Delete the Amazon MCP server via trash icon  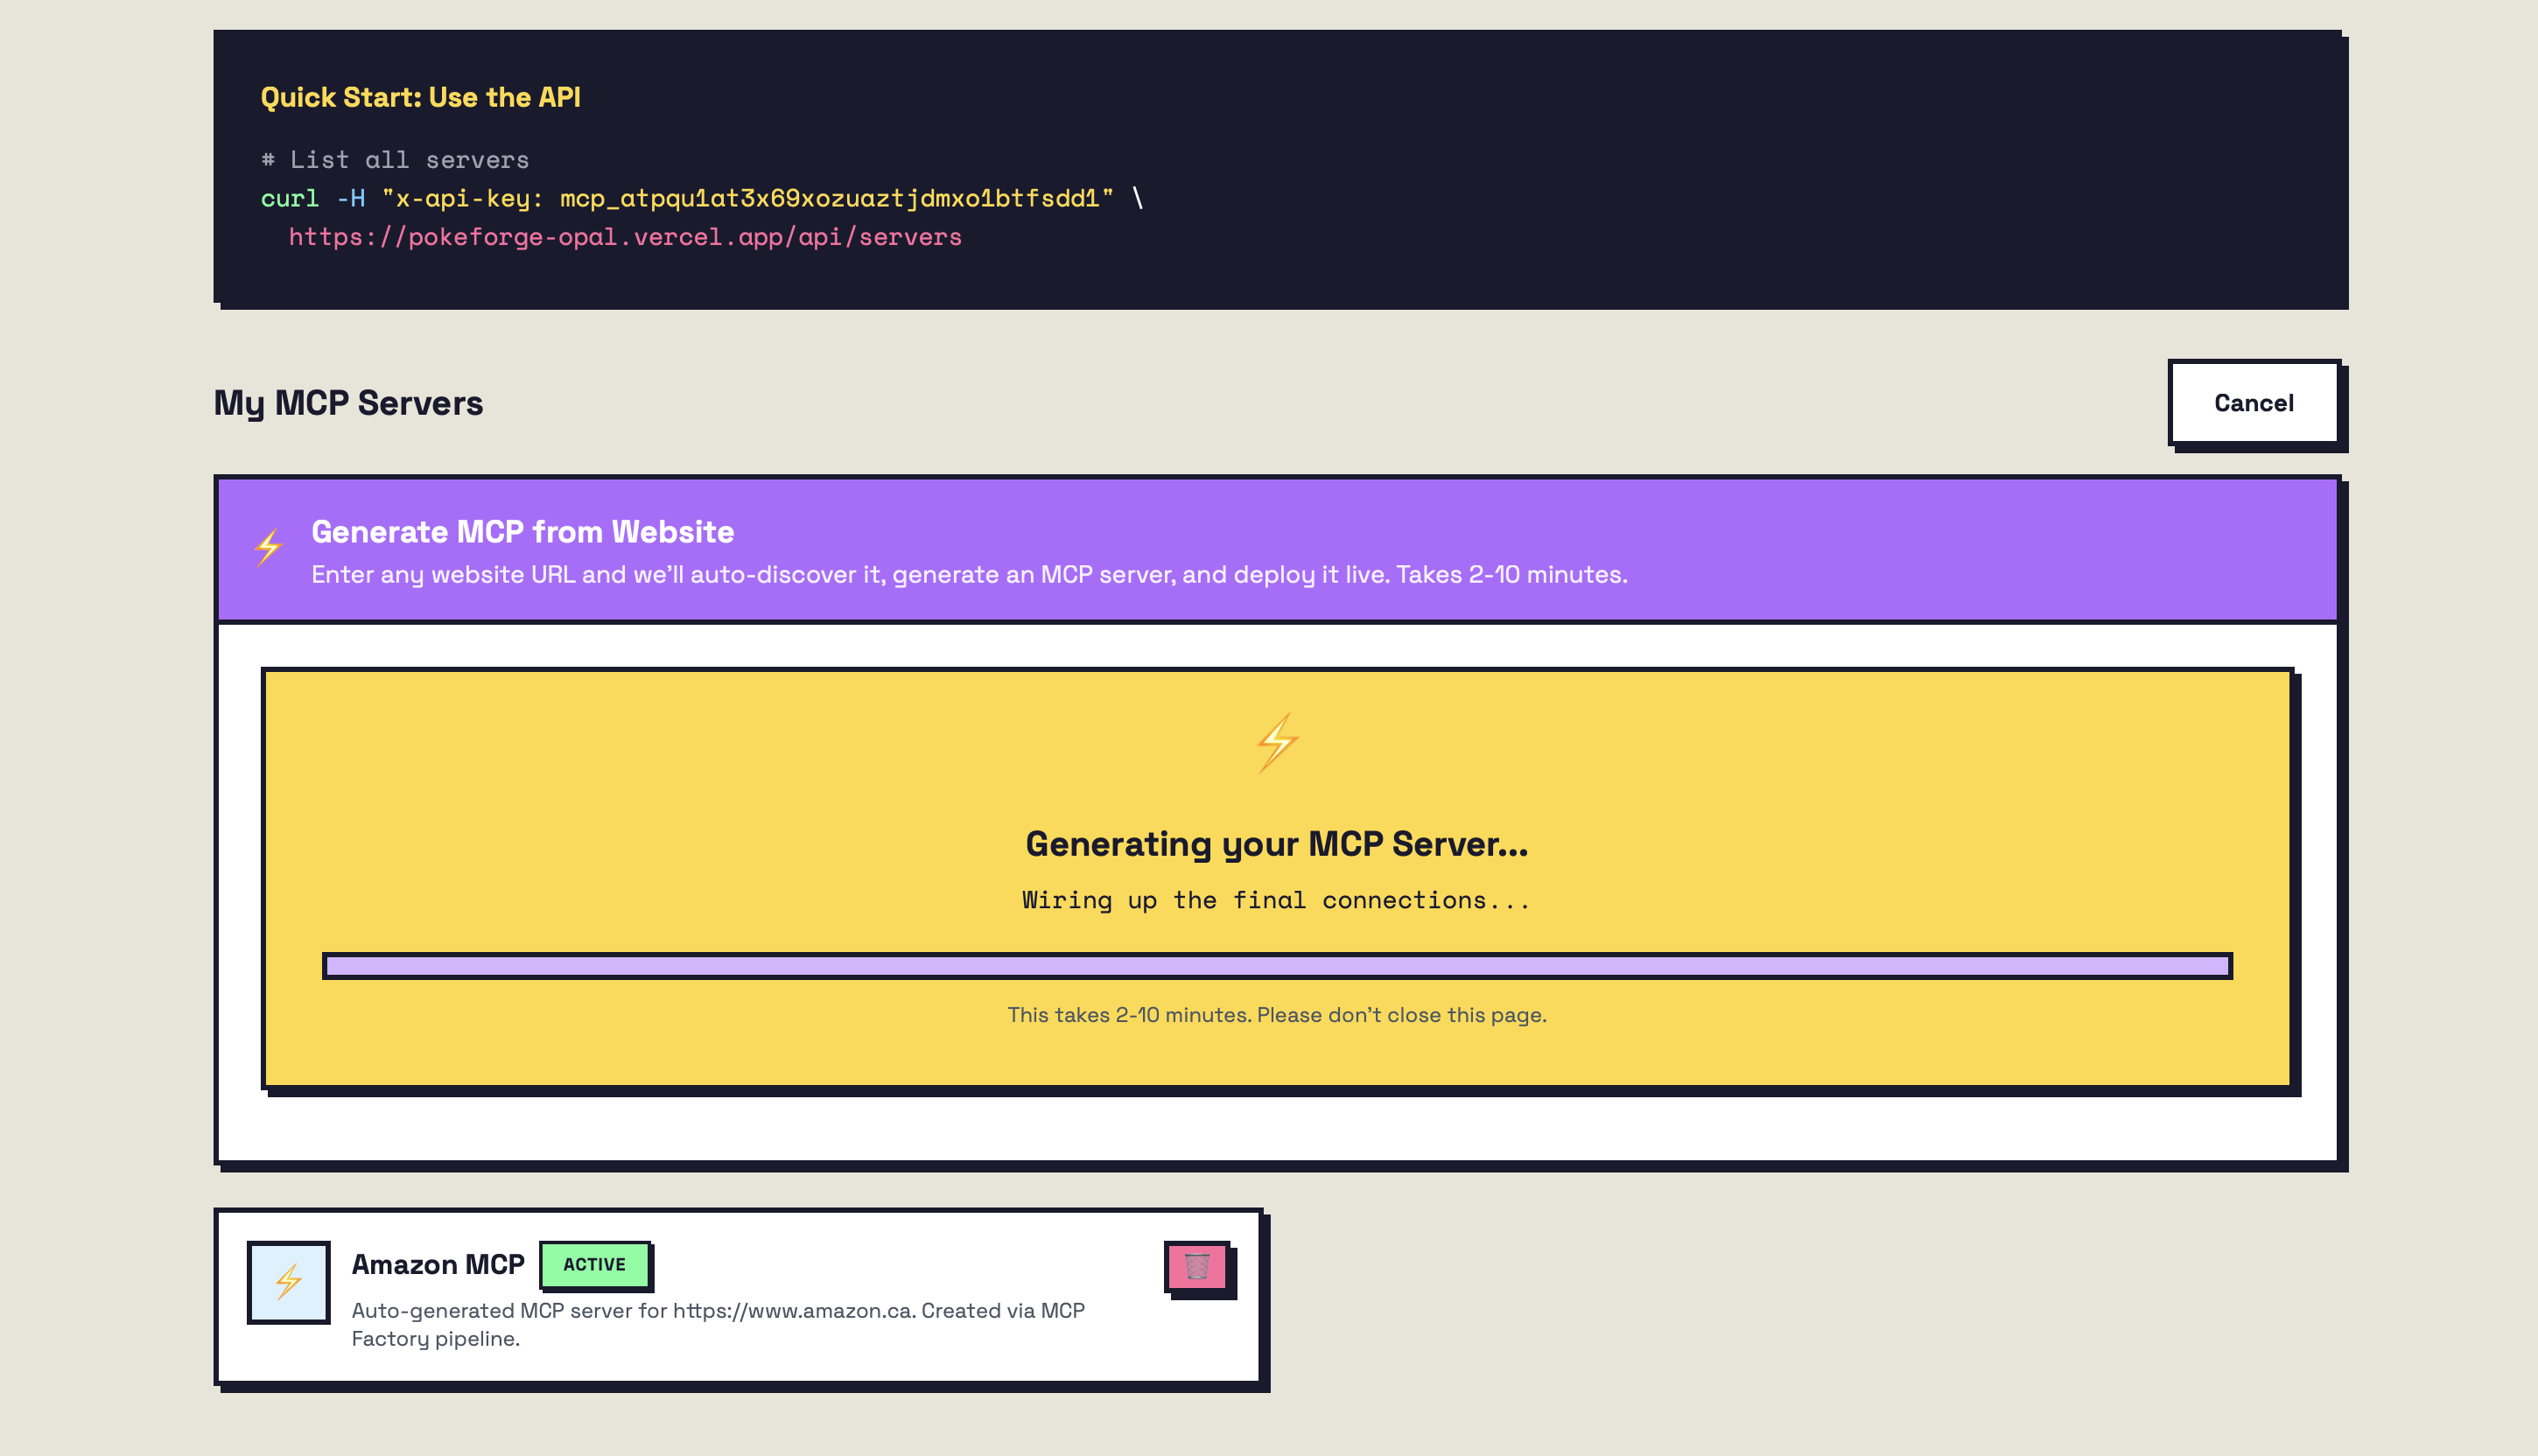coord(1196,1266)
